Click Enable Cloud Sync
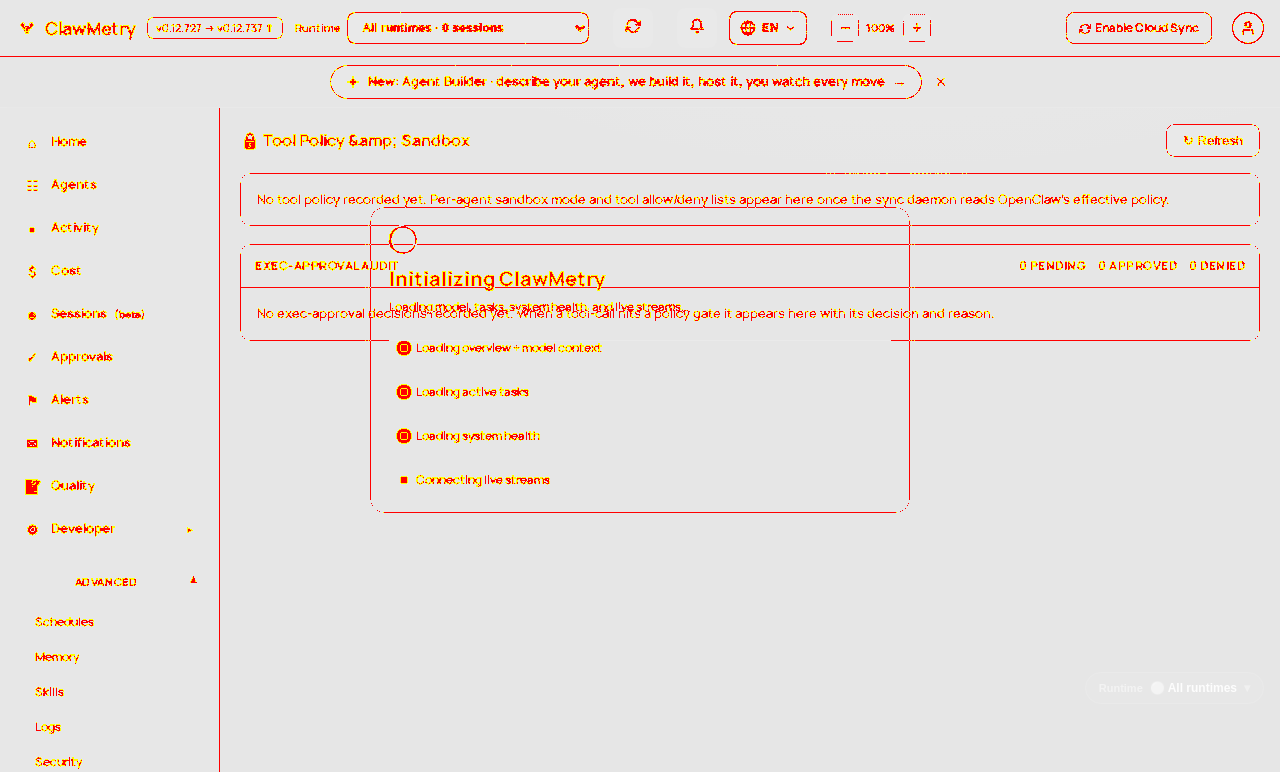This screenshot has width=1280, height=772. pos(1139,28)
